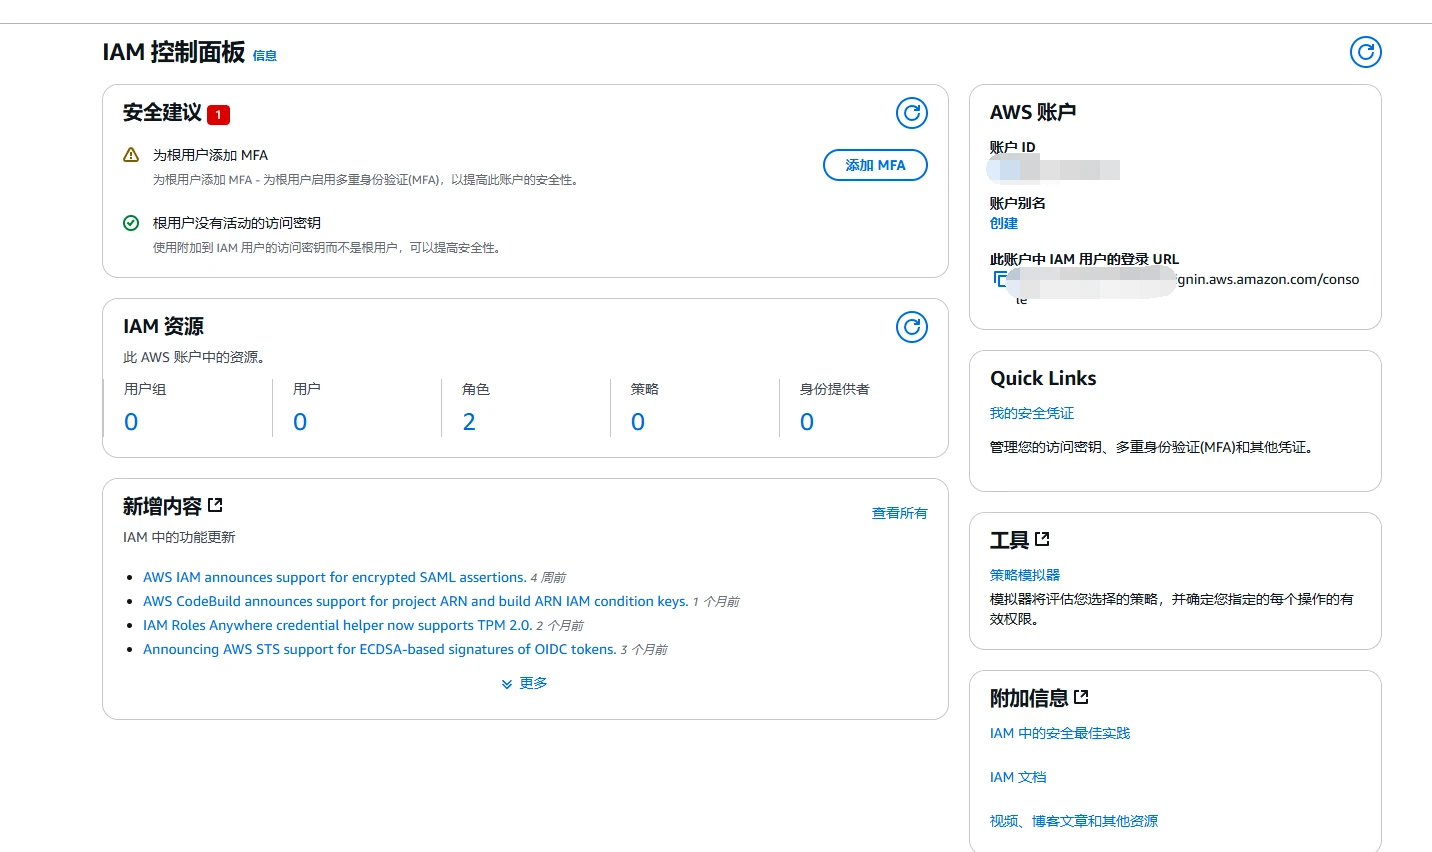Click the 此 AWS 账户中的资源。 subtitle
Screen dimensions: 1432x852
(194, 357)
